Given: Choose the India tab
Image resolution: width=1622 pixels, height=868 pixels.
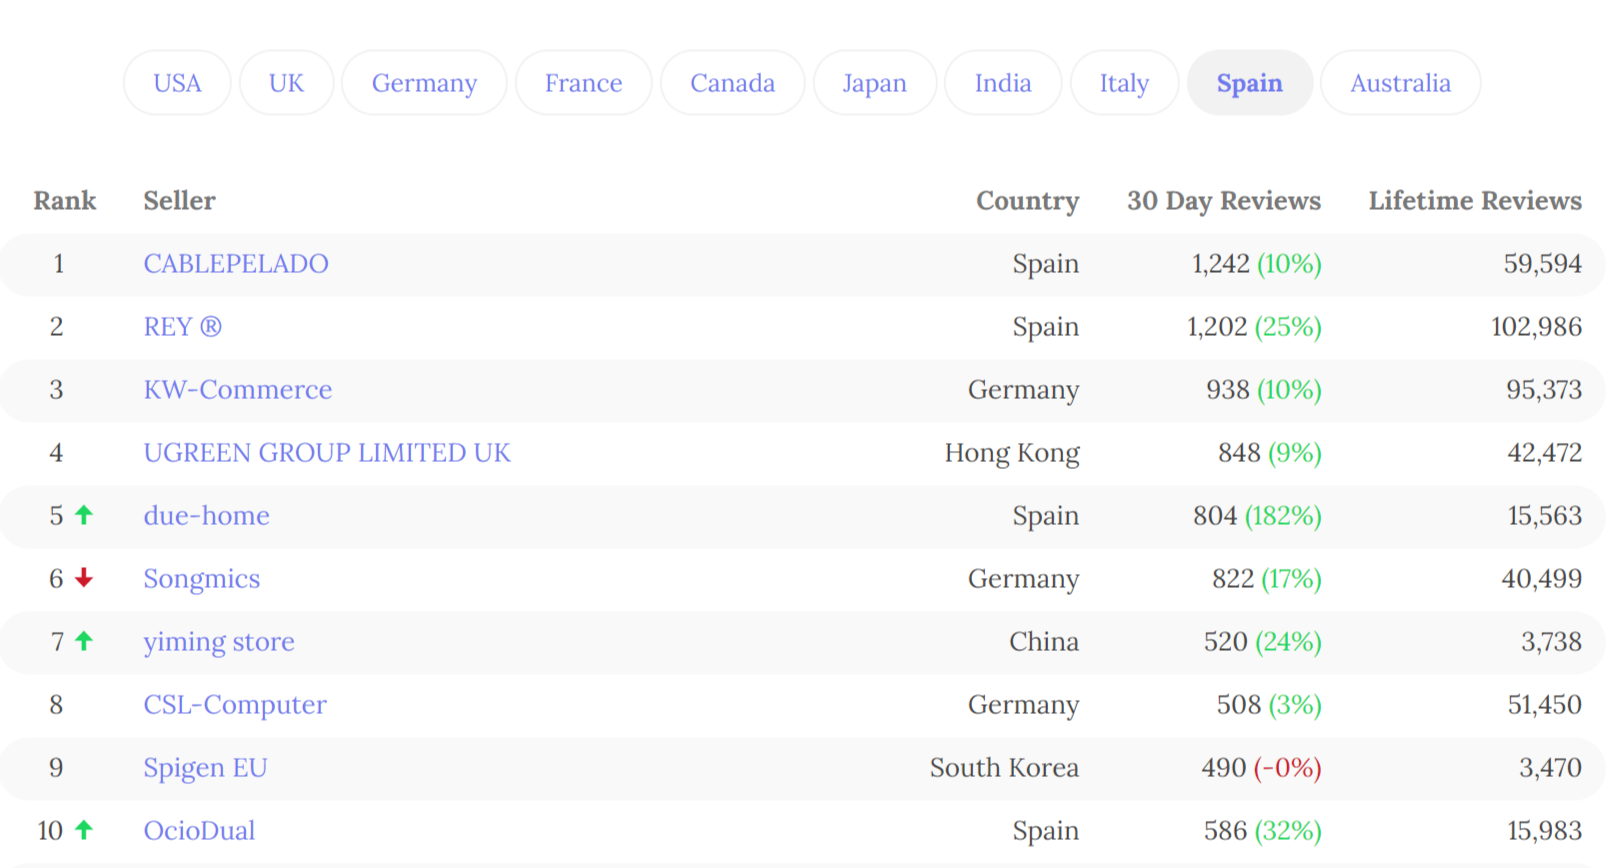Looking at the screenshot, I should click(x=1003, y=83).
